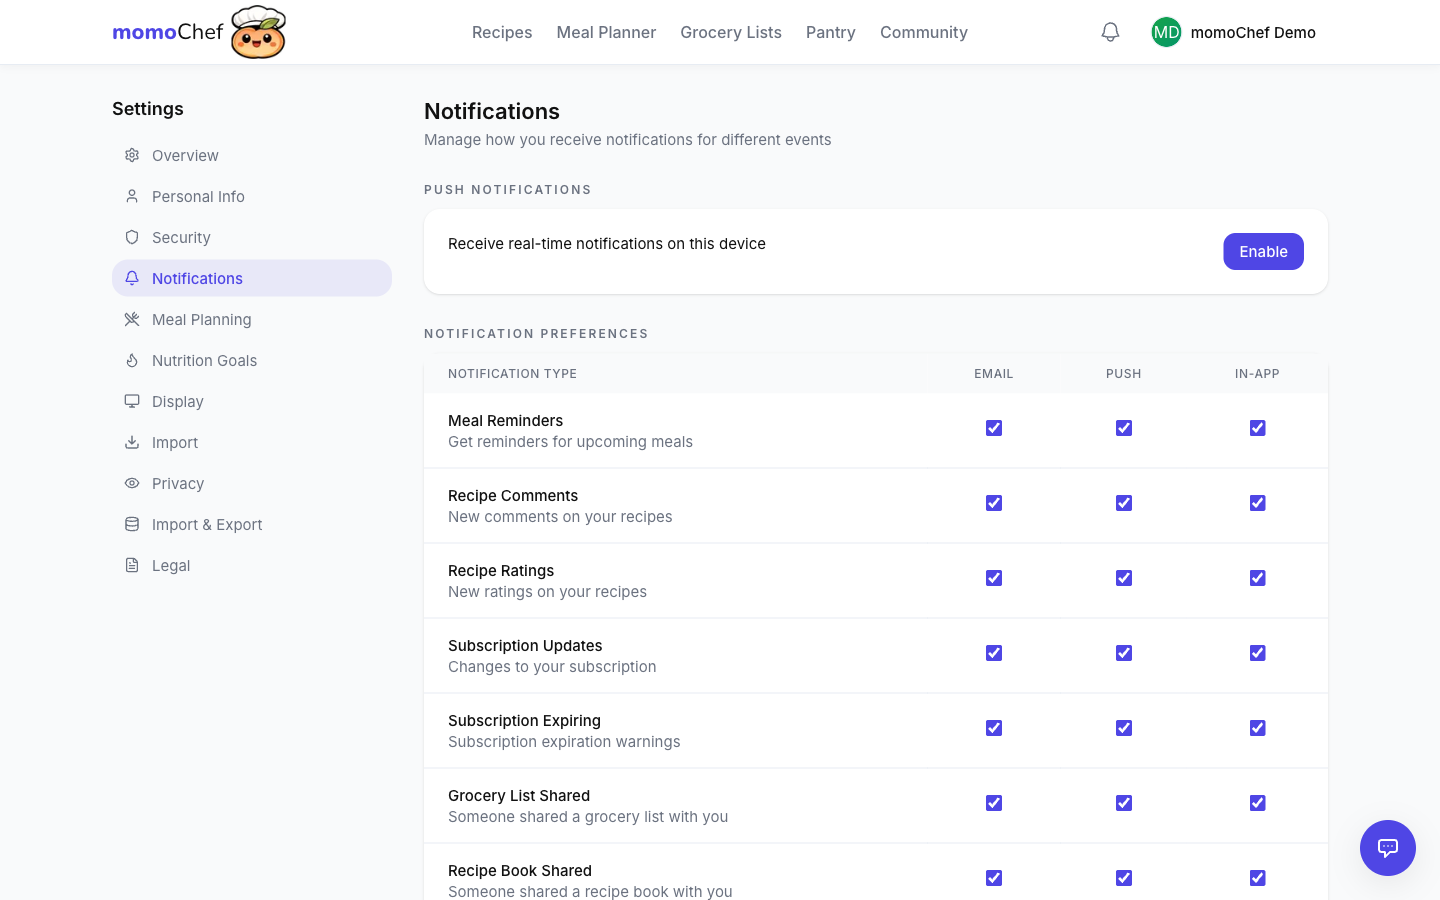The height and width of the screenshot is (900, 1440).
Task: Open Legal settings page
Action: [252, 565]
